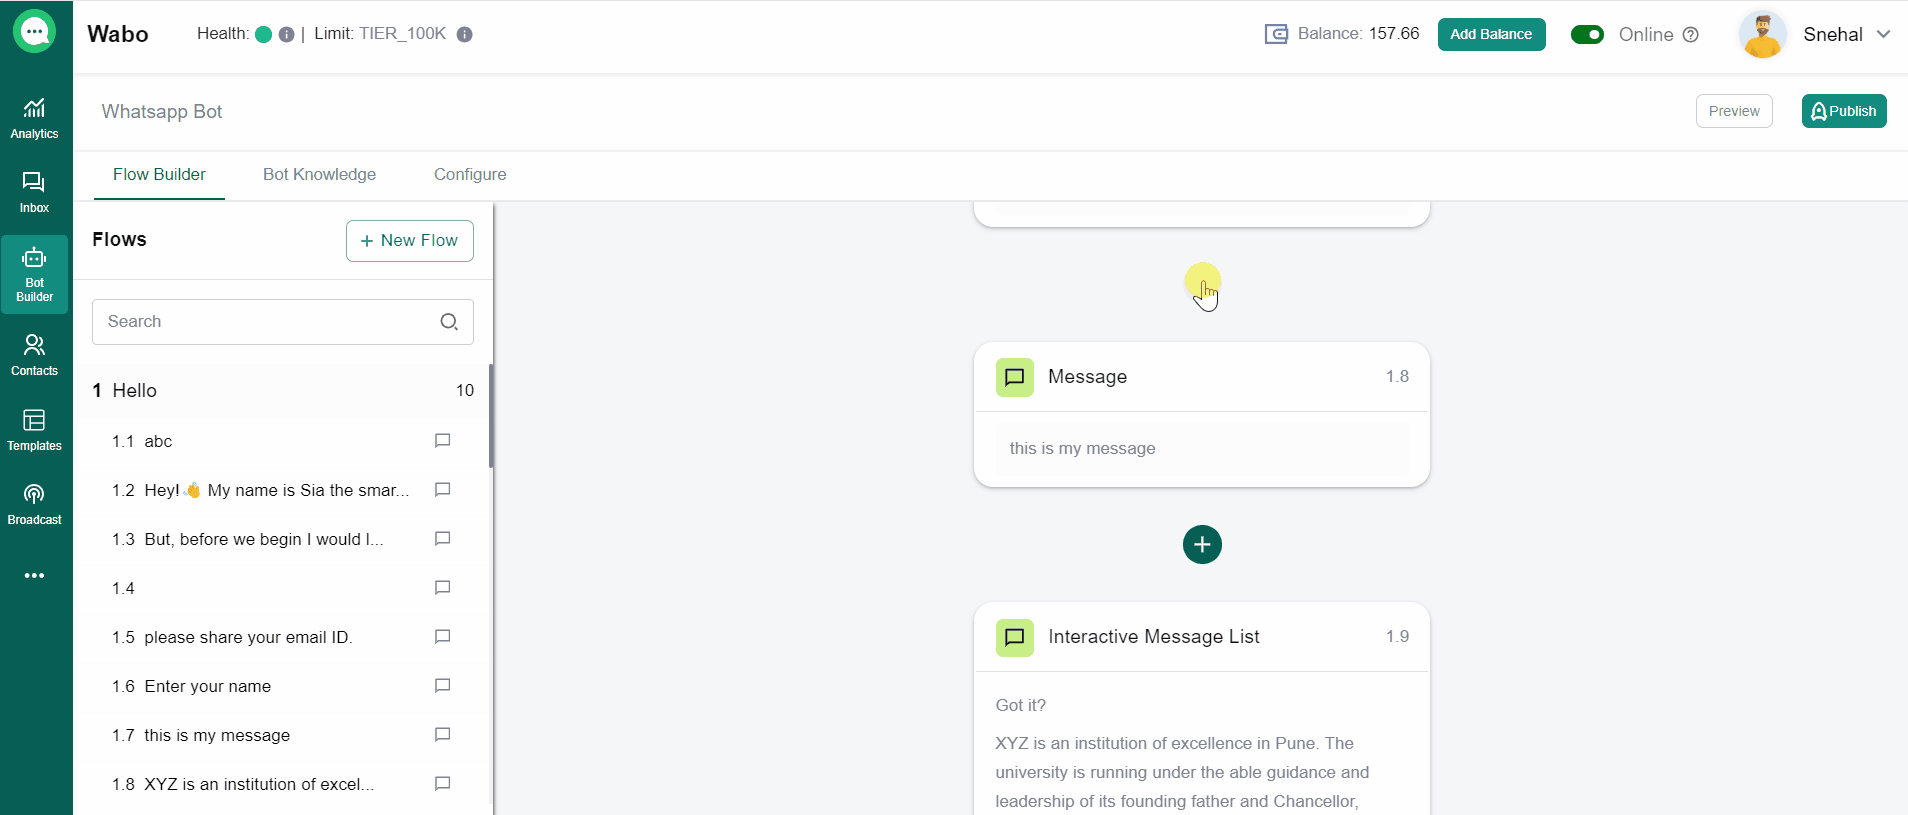The width and height of the screenshot is (1908, 815).
Task: Click the search magnifier icon
Action: [449, 322]
